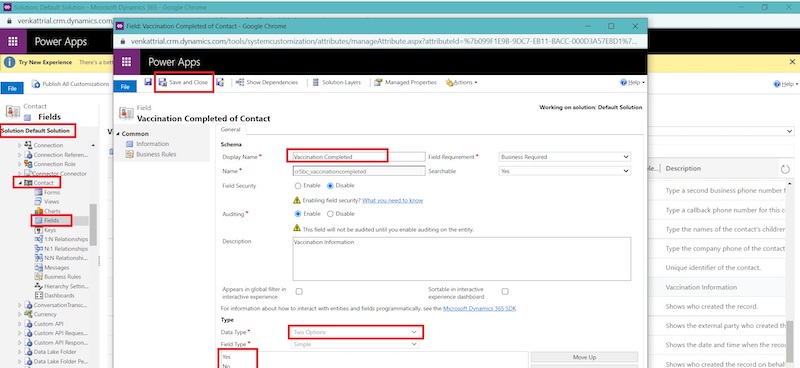
Task: Expand the Custom API node
Action: (20, 324)
